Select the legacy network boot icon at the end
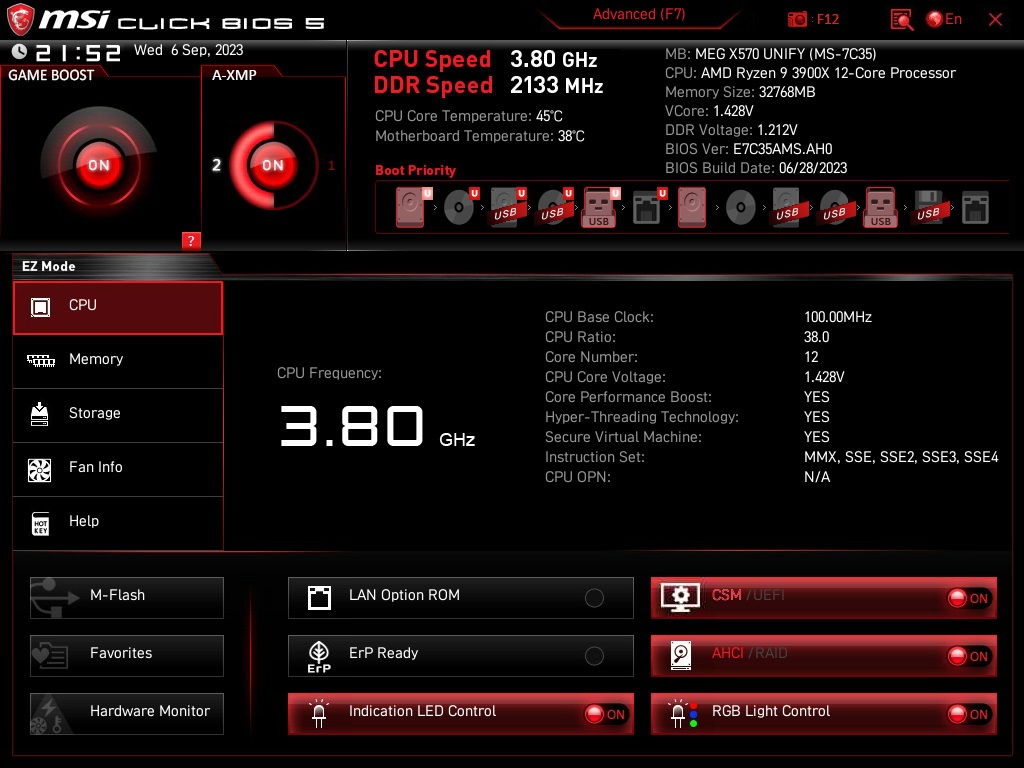 coord(975,208)
